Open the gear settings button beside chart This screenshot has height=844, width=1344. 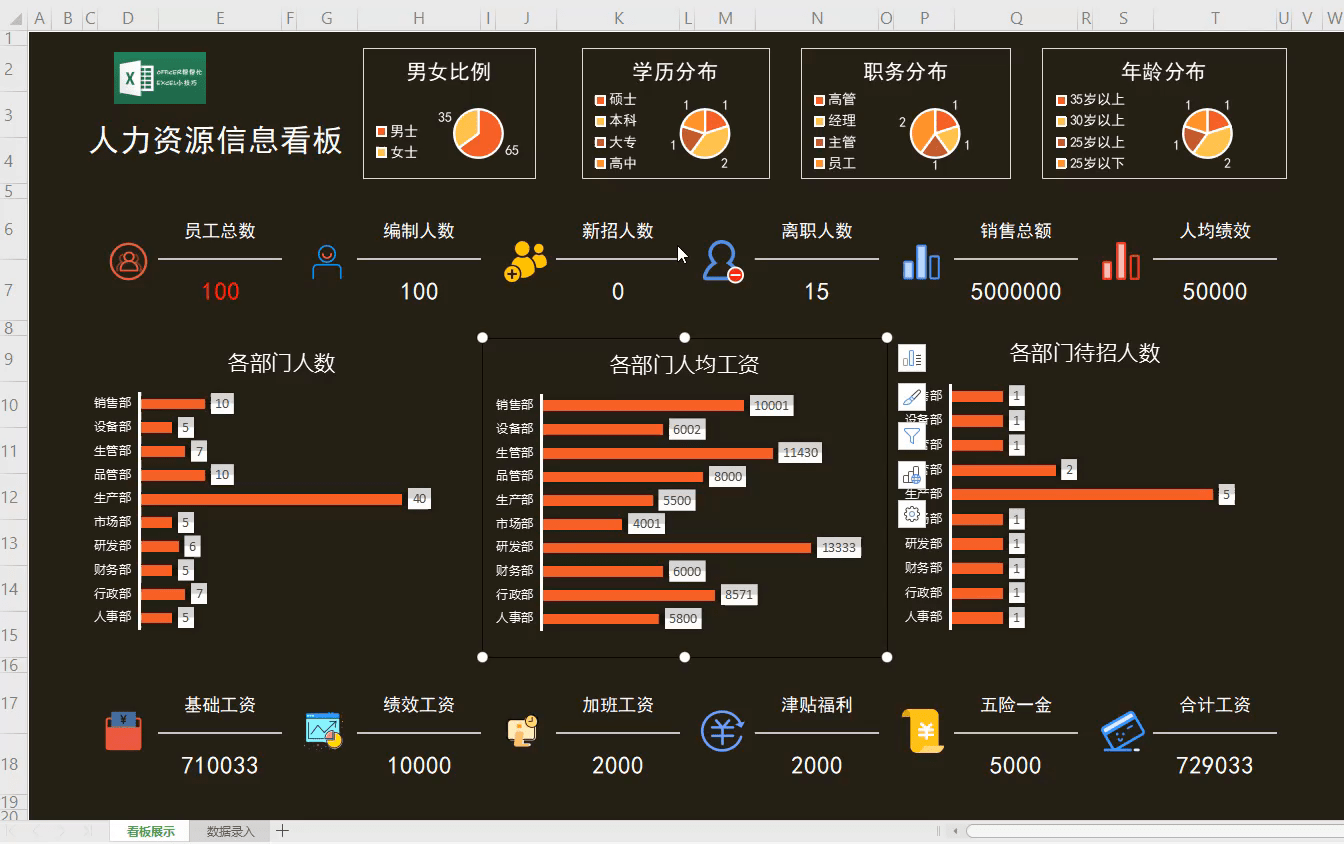pyautogui.click(x=912, y=514)
